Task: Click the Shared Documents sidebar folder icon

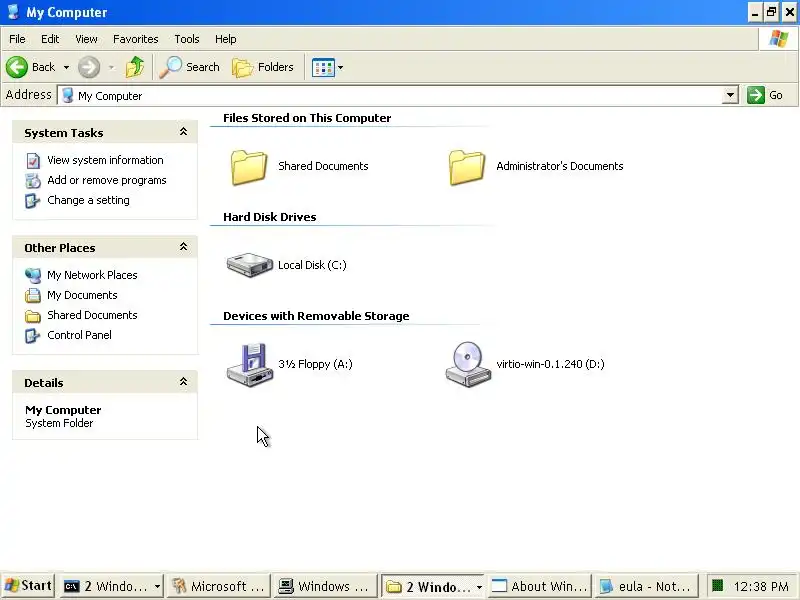Action: [x=33, y=316]
